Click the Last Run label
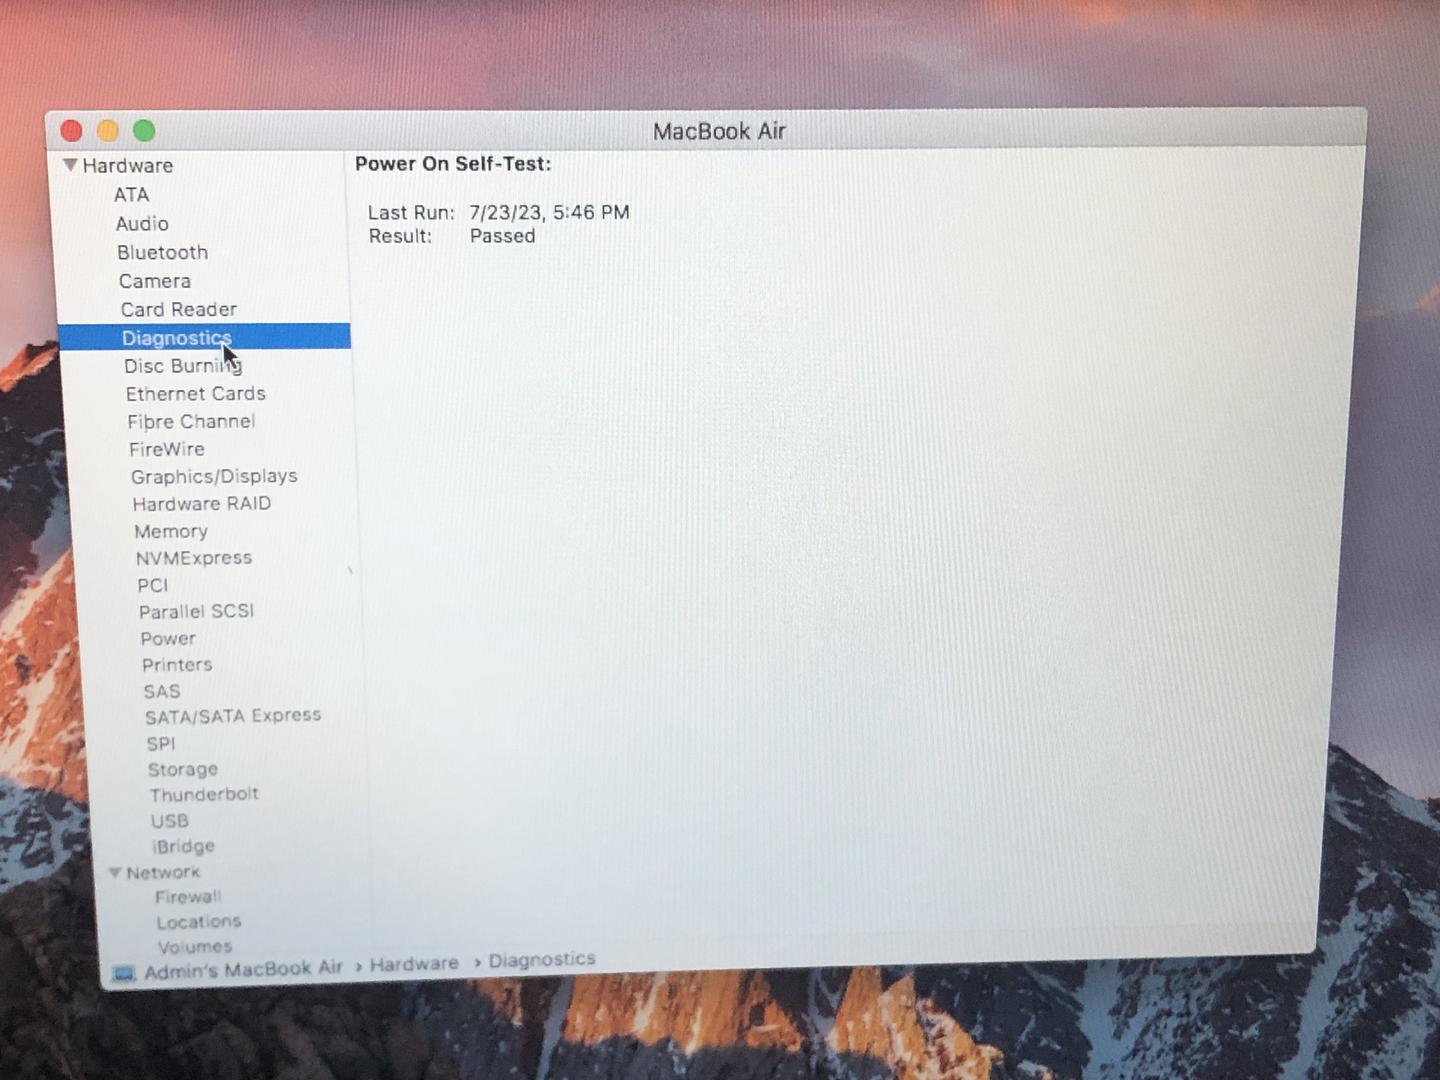Screen dimensions: 1440x1080 point(411,213)
